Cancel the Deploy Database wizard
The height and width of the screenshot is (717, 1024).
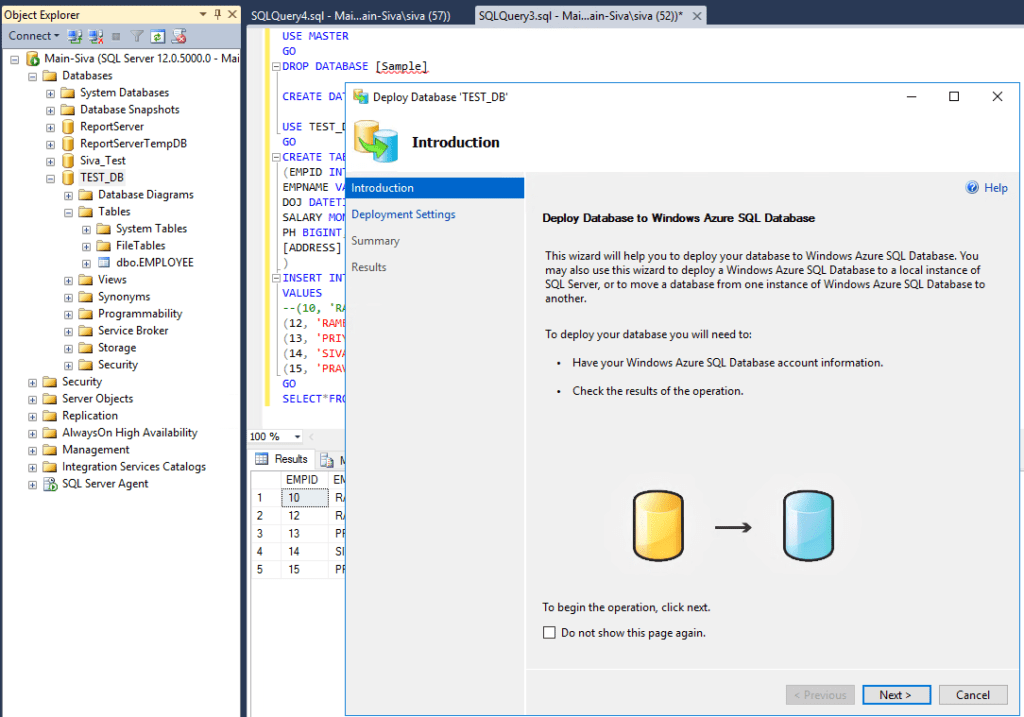(x=972, y=695)
